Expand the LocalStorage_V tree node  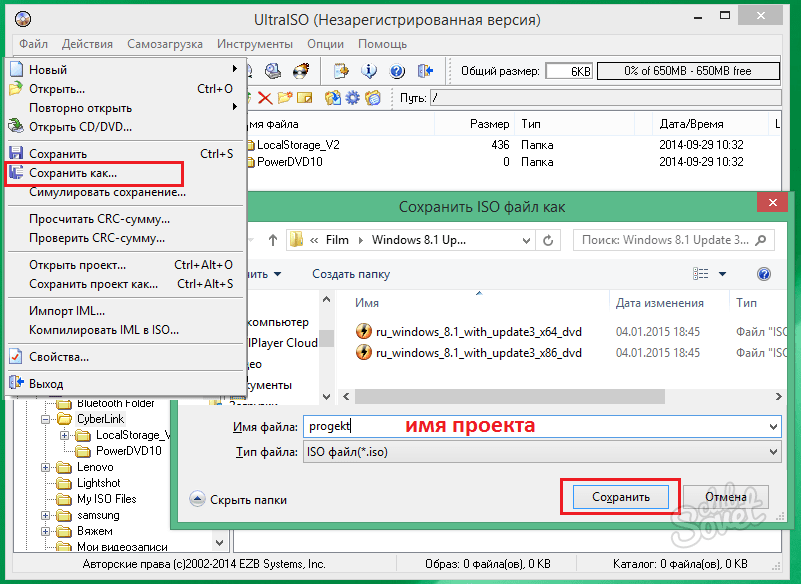pos(64,435)
